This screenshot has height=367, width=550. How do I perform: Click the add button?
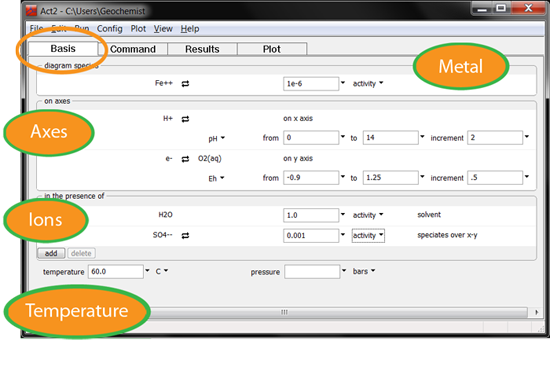coord(51,253)
